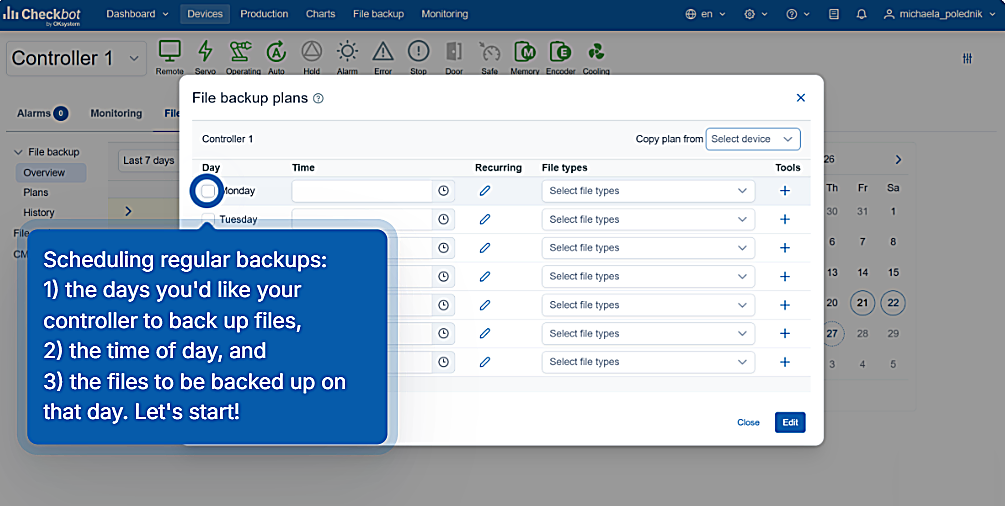Screen dimensions: 1005x506
Task: Edit Monday recurring with pencil icon
Action: 485,190
